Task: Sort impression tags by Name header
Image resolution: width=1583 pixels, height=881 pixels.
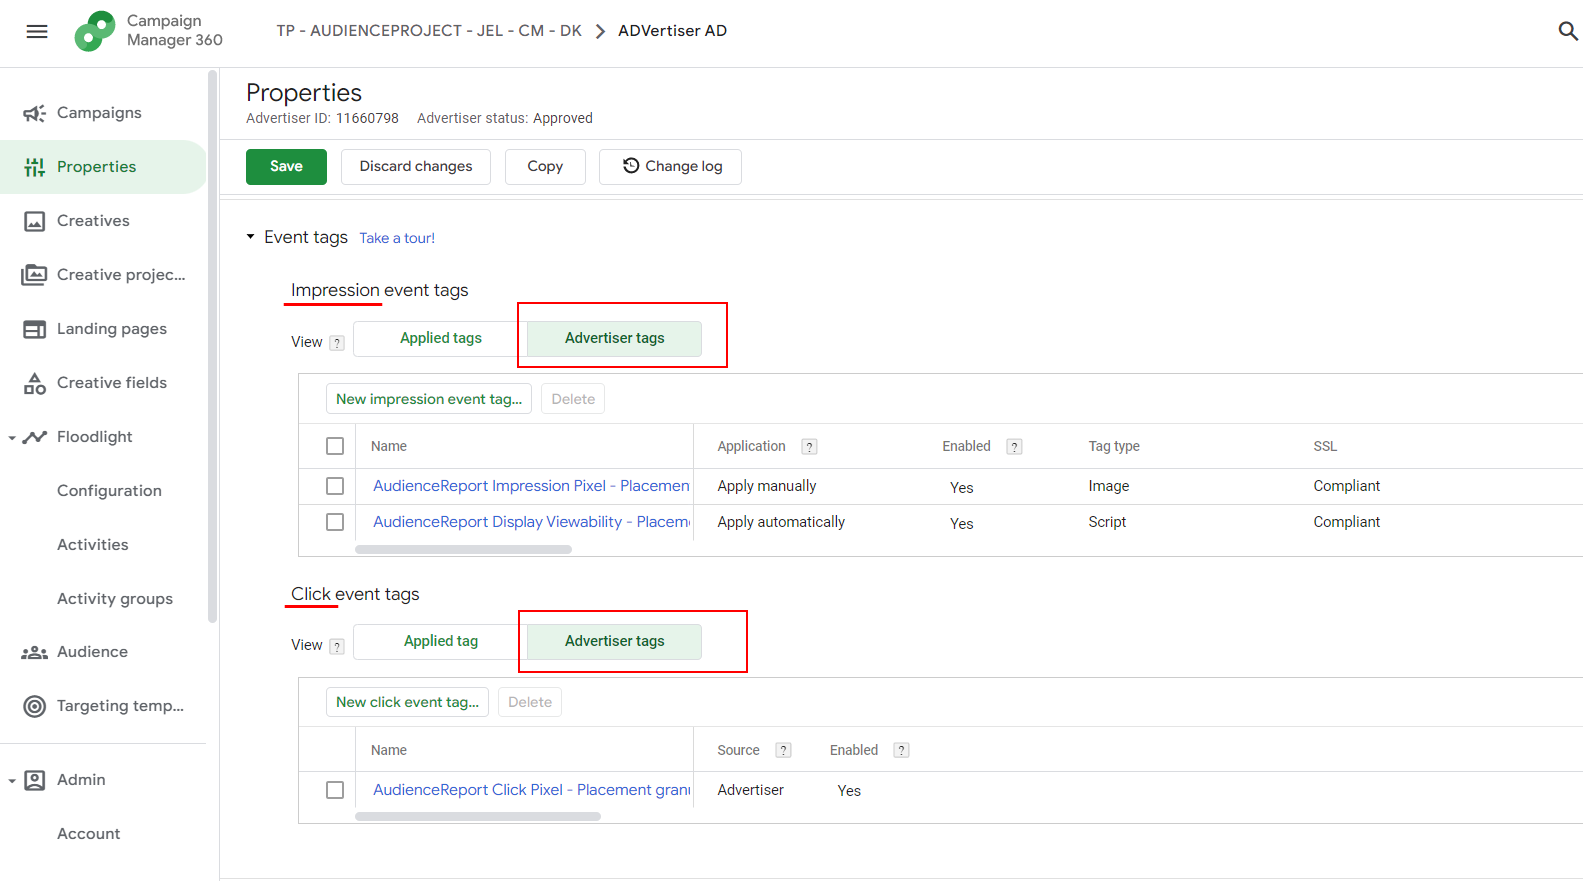Action: pos(389,446)
